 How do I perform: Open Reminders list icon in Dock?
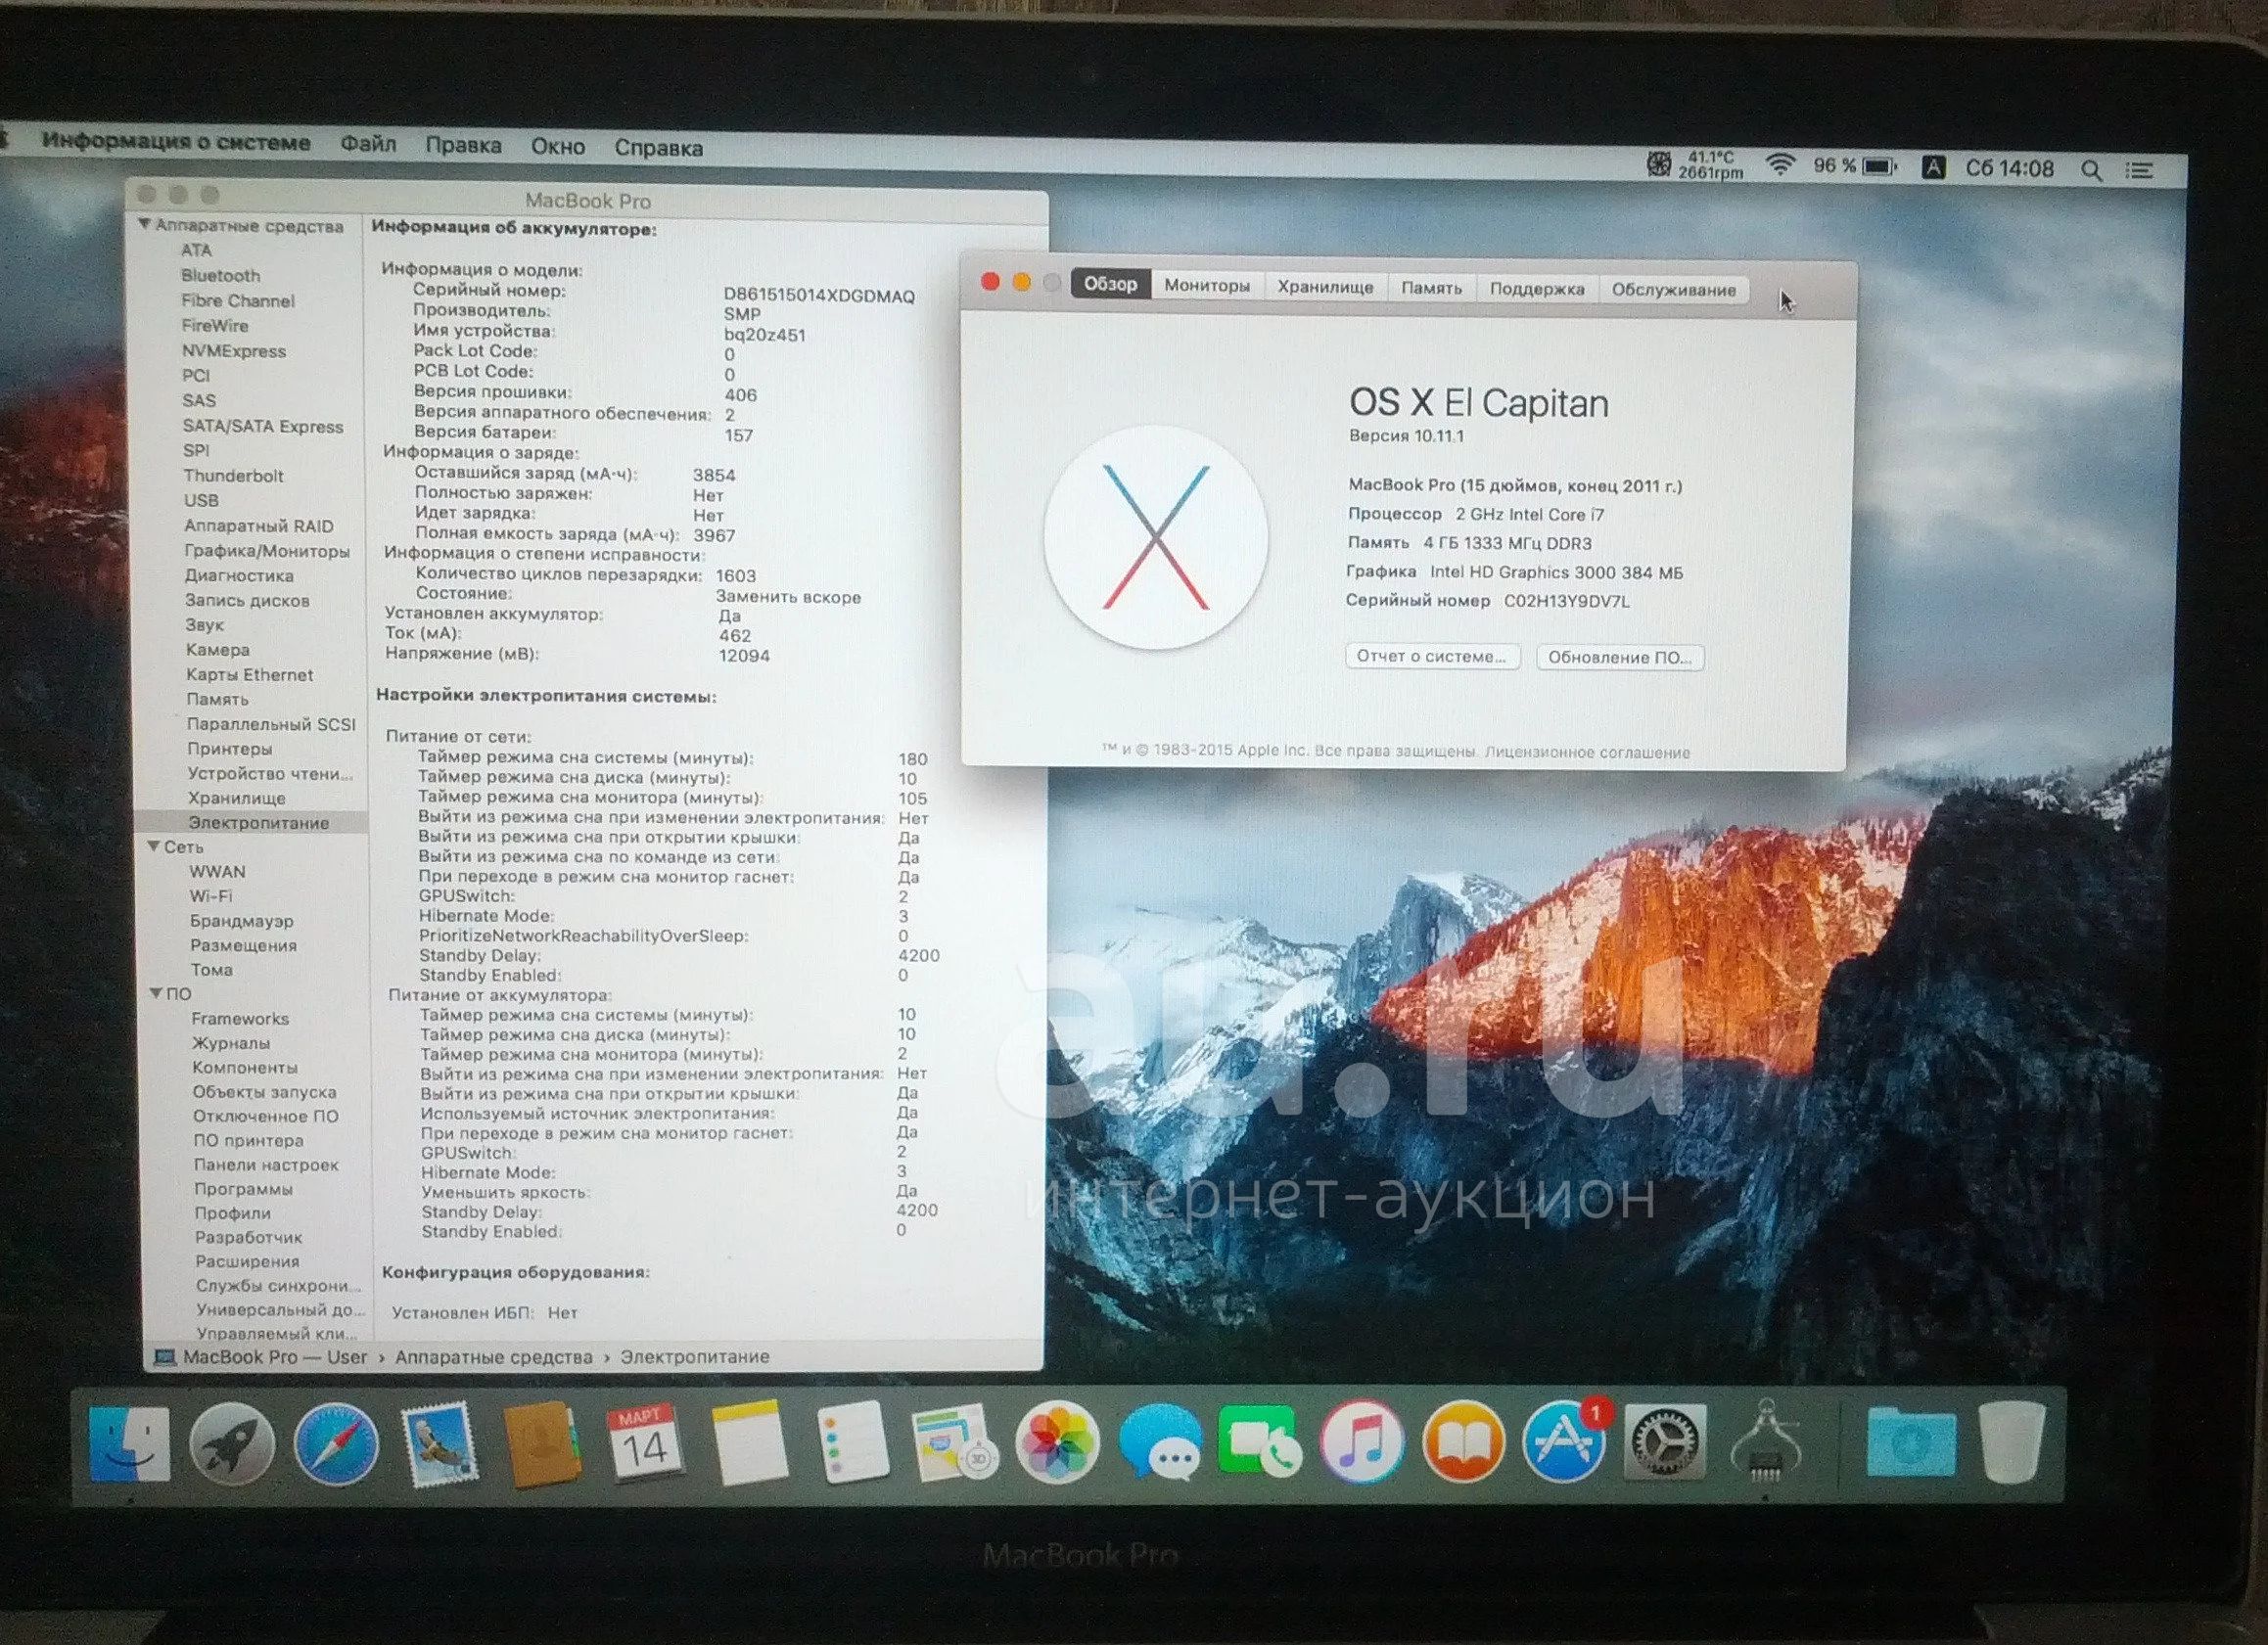(852, 1442)
